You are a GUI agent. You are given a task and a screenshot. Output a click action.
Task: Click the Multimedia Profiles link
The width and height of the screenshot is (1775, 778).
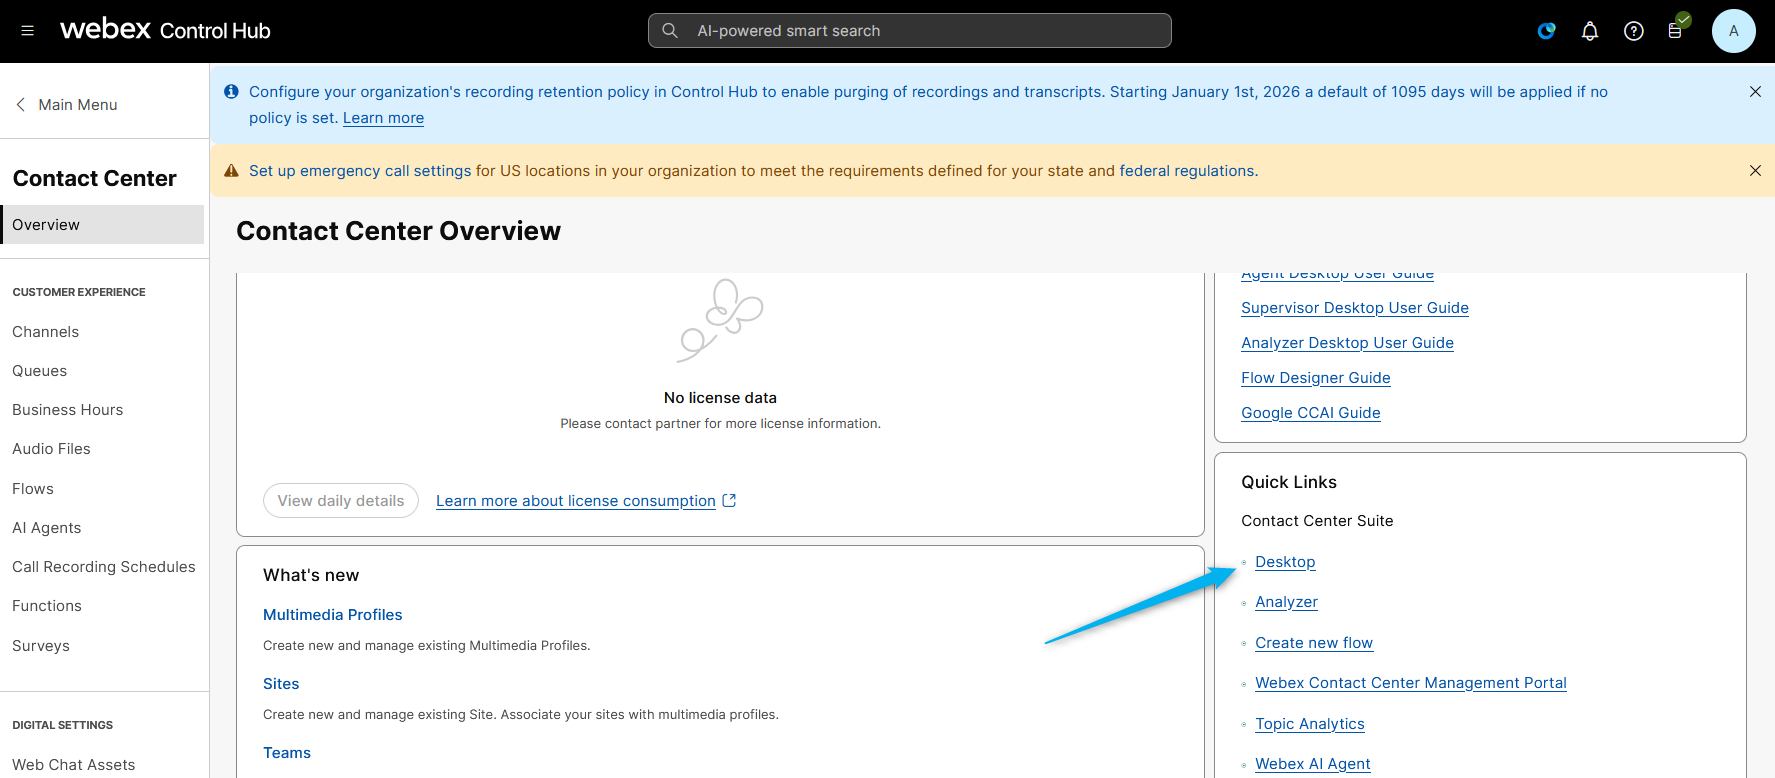pyautogui.click(x=332, y=615)
